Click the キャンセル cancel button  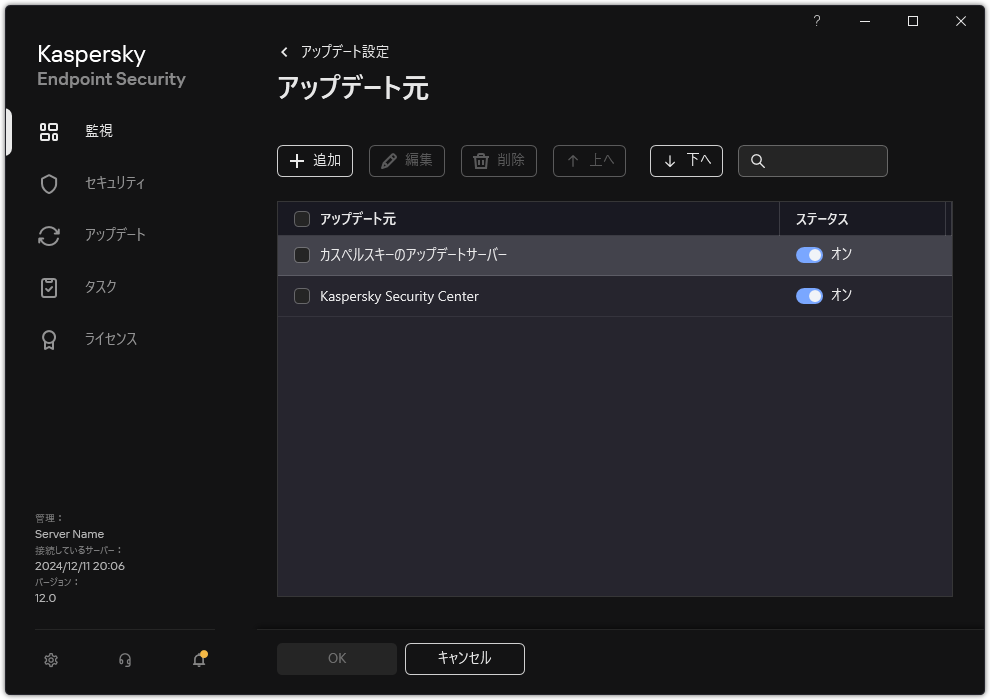click(x=464, y=658)
